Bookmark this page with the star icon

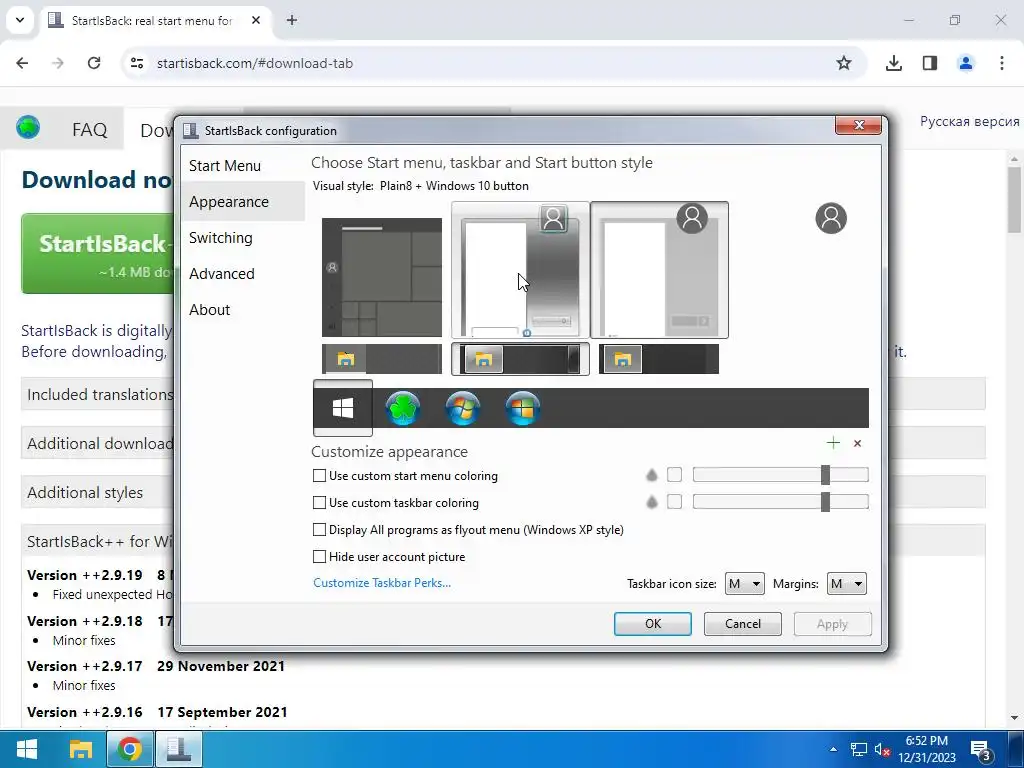click(x=844, y=63)
